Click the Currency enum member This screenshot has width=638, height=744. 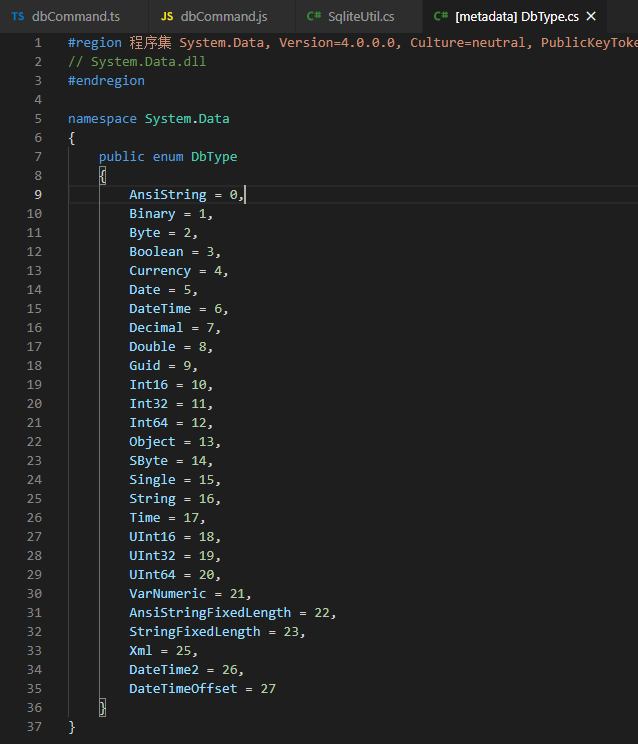pos(160,270)
